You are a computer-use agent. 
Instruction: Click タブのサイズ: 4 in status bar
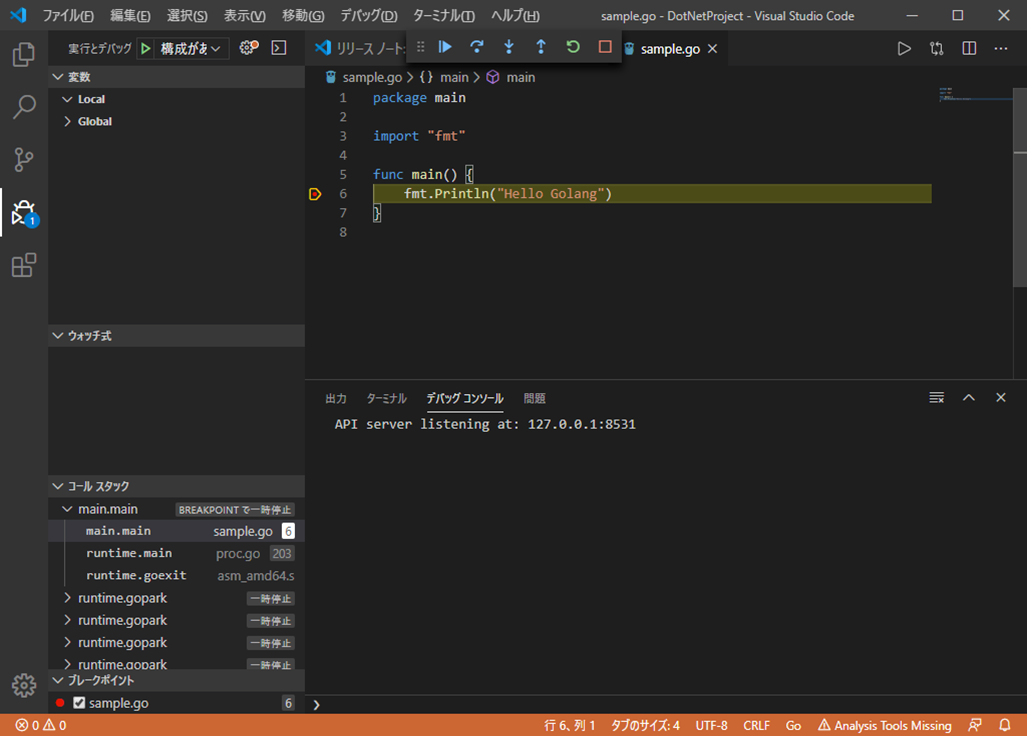[x=645, y=725]
